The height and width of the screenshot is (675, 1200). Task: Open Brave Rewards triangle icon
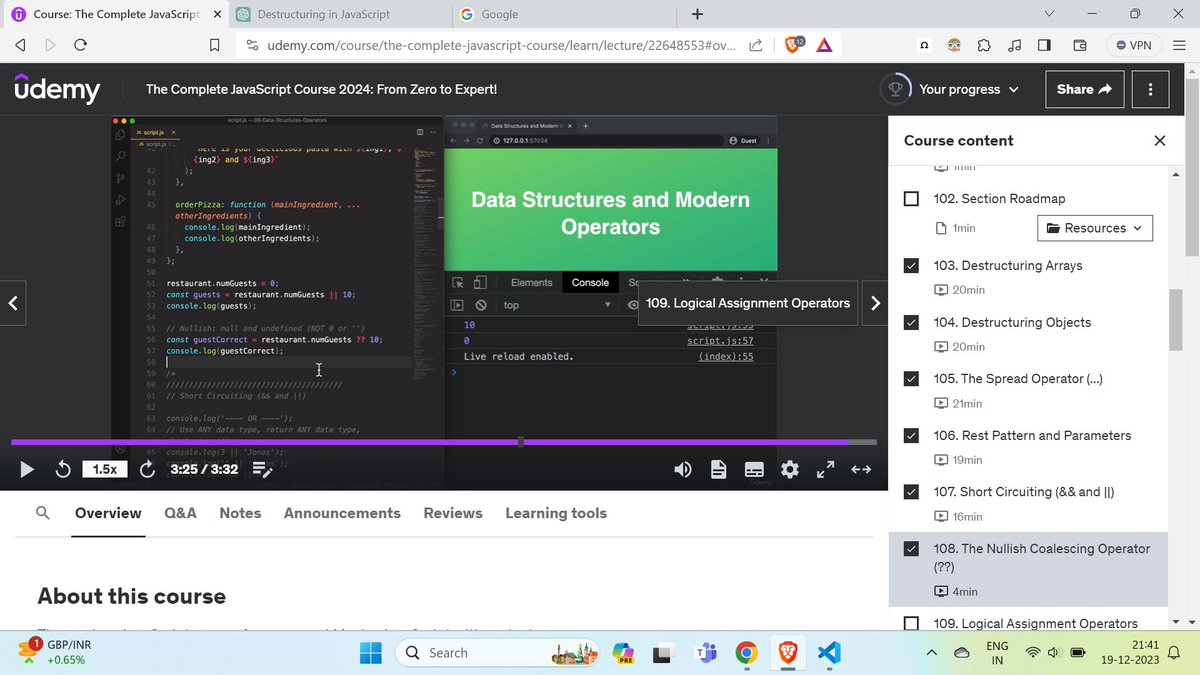[823, 44]
